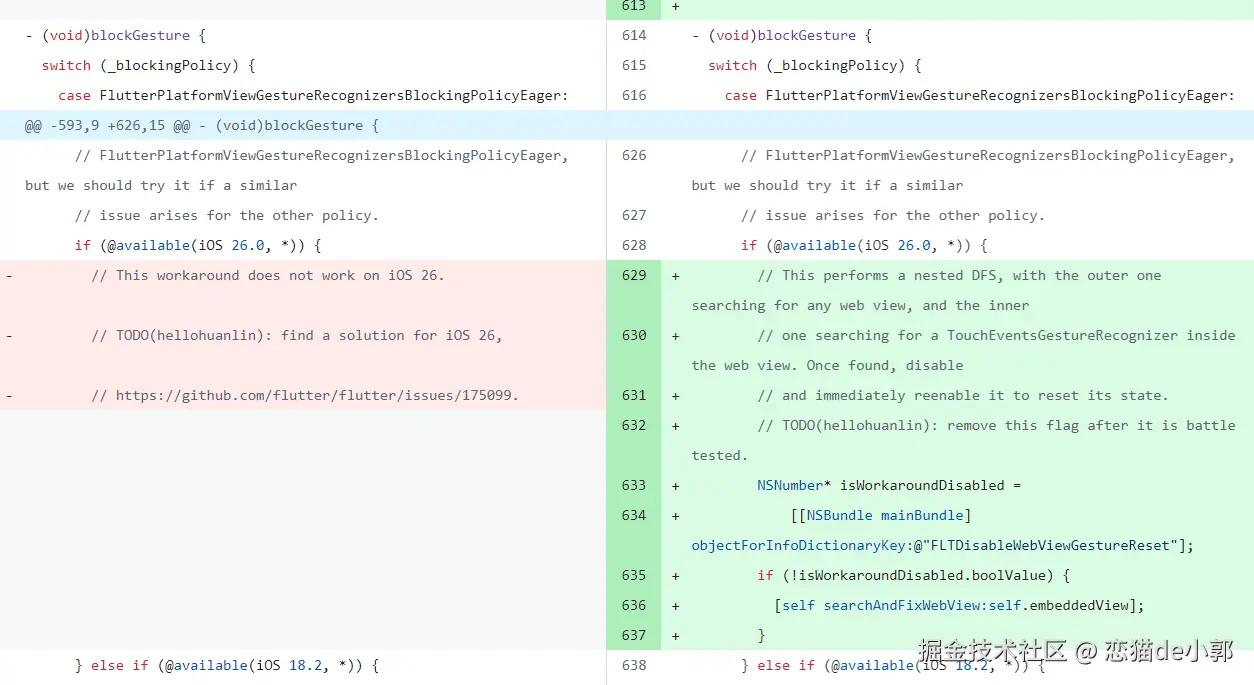
Task: Select added line number 637
Action: [634, 635]
